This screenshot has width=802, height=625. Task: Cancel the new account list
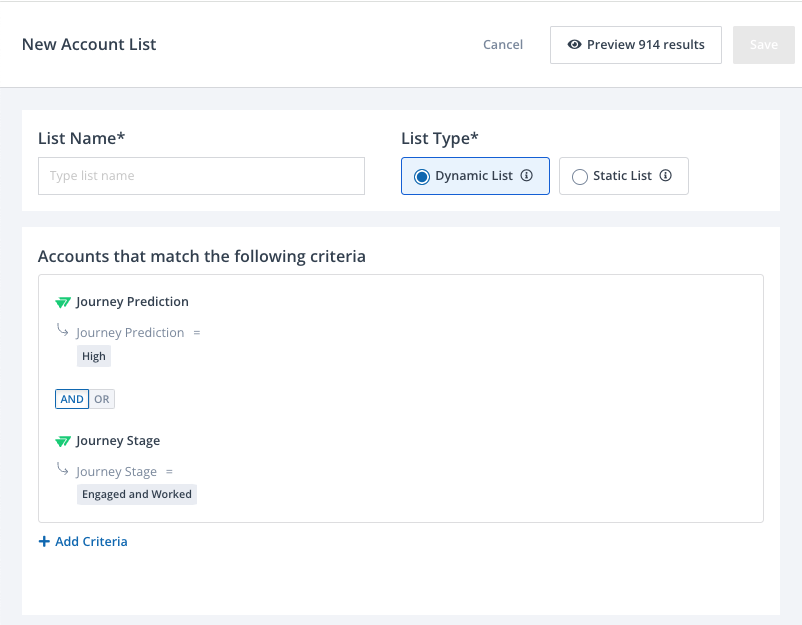coord(503,44)
